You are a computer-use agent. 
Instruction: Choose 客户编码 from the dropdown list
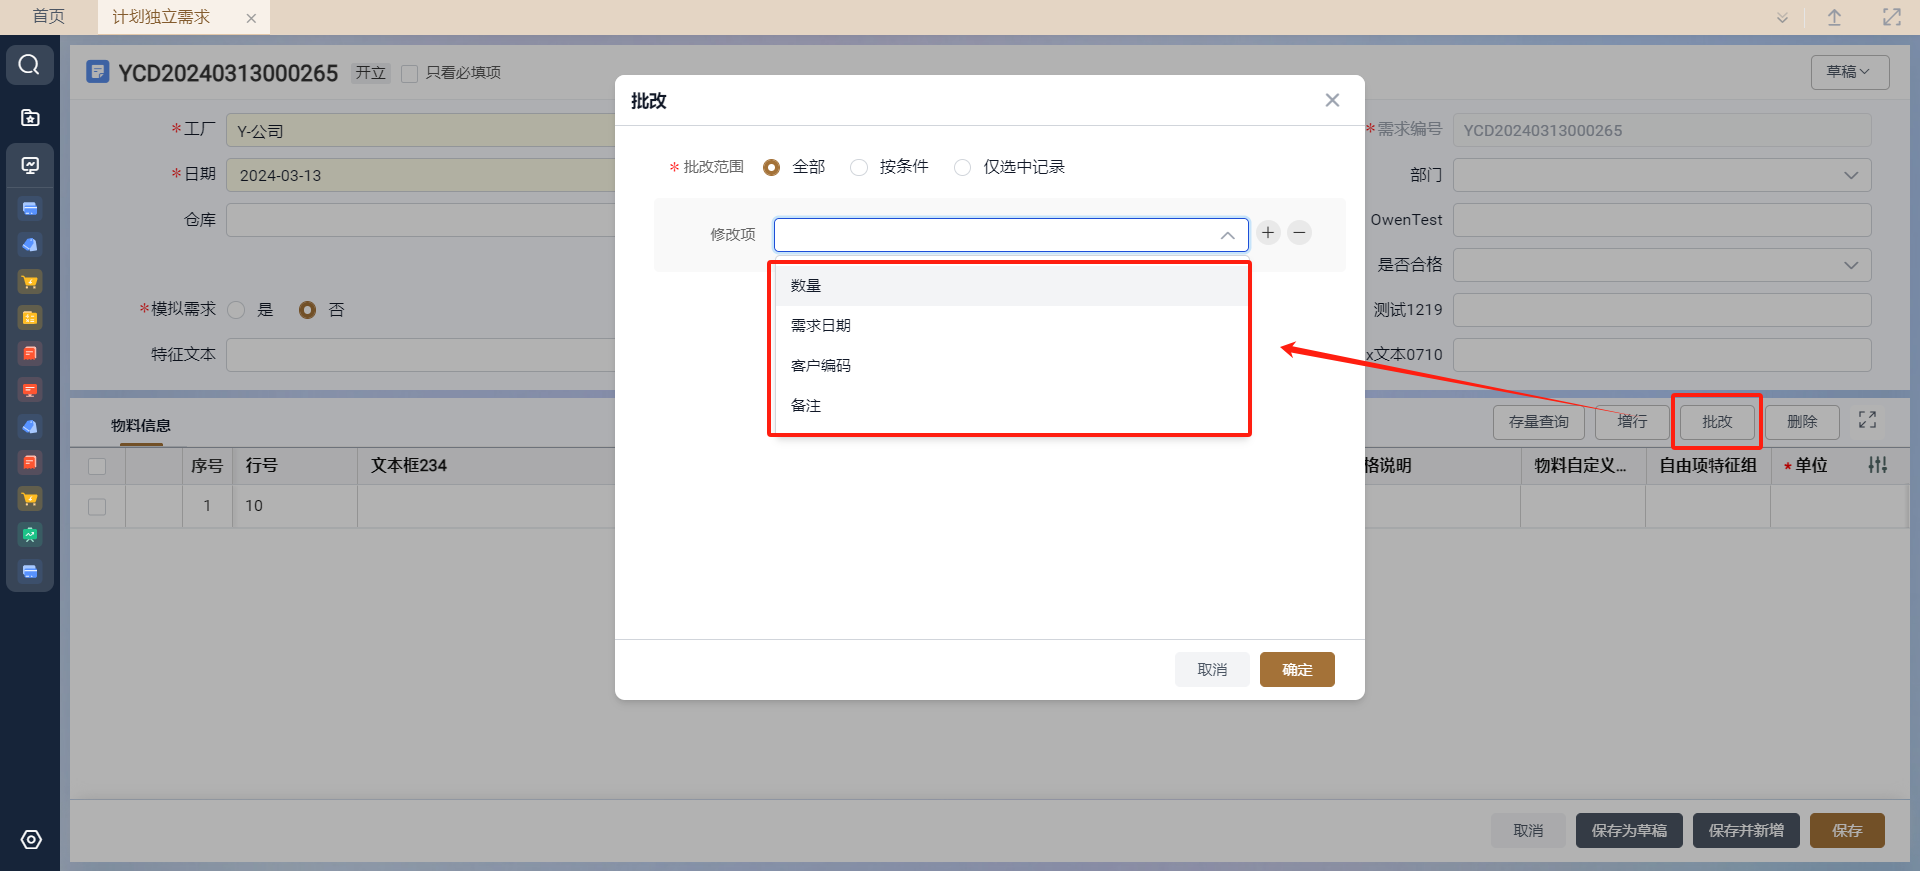pyautogui.click(x=821, y=366)
